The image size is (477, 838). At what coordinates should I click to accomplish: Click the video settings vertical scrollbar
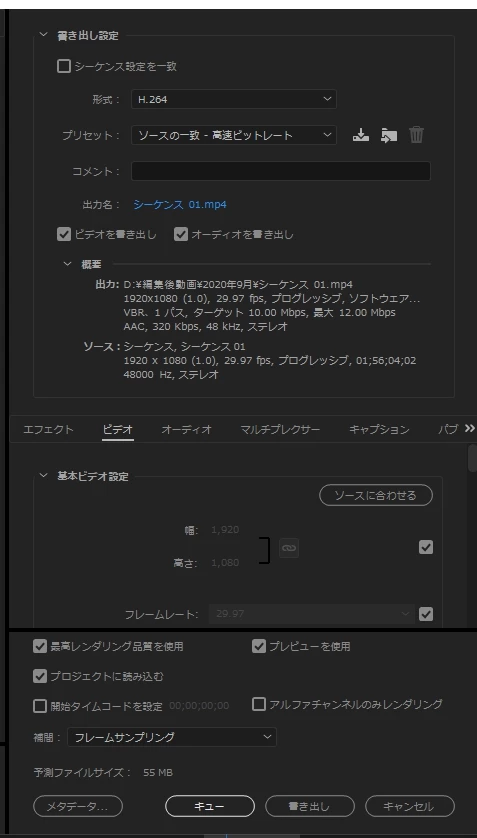pos(472,458)
